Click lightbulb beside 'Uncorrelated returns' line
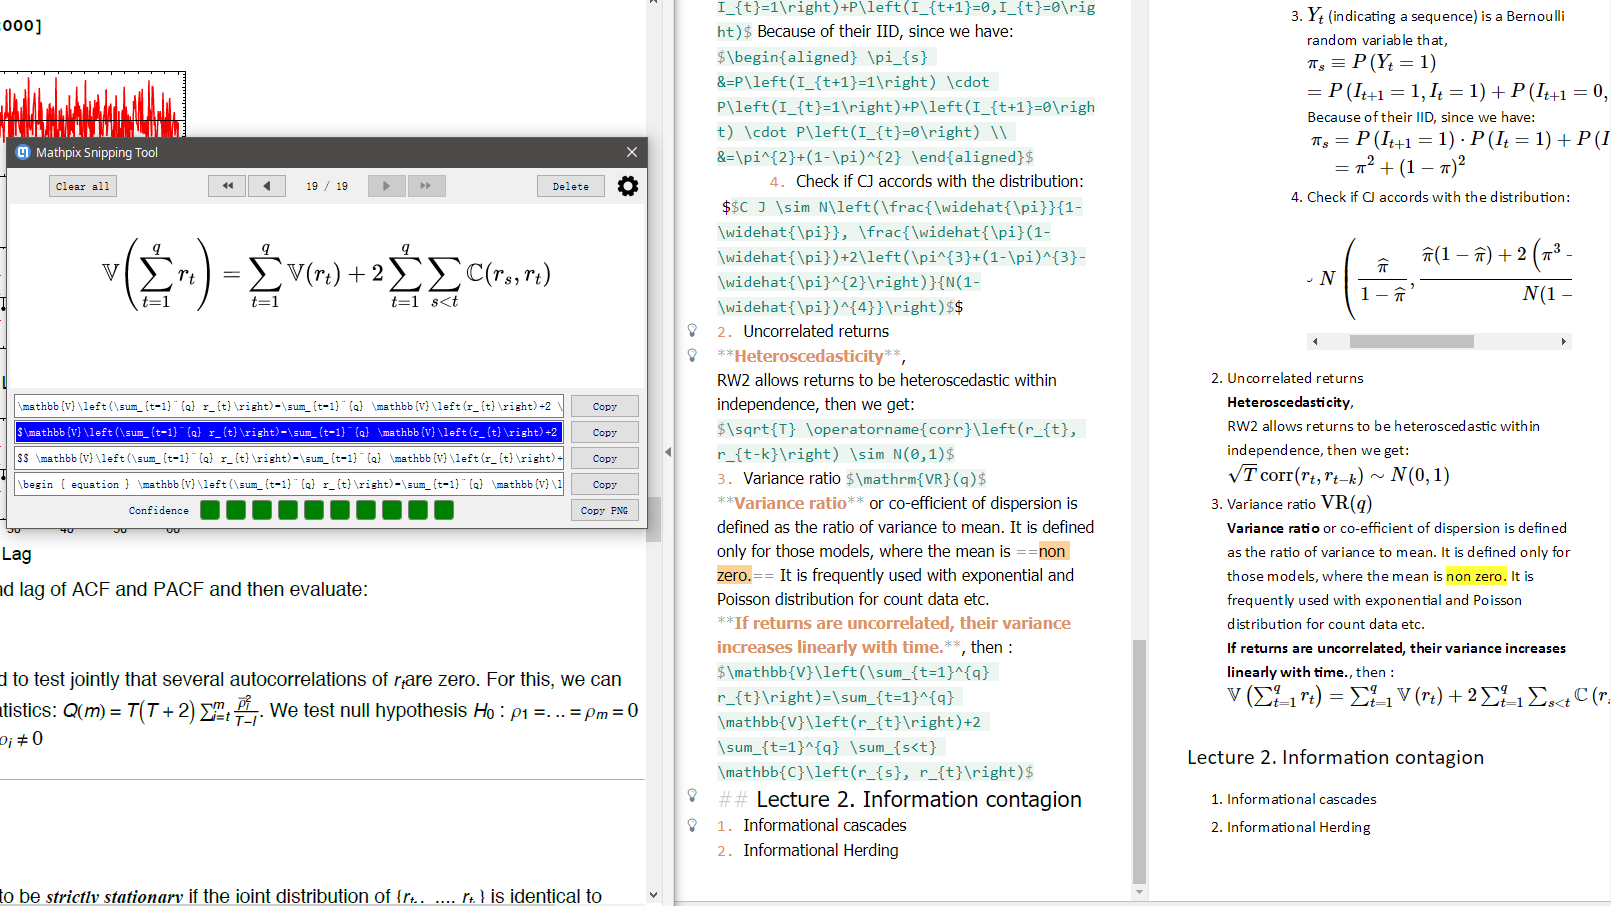The width and height of the screenshot is (1611, 906). point(692,330)
